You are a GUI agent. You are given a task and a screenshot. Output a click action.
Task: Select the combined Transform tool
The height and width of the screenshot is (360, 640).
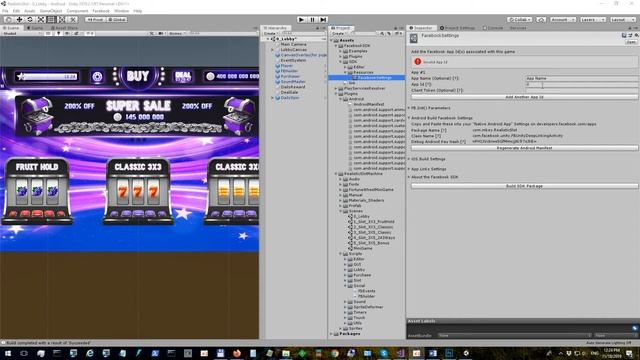point(62,19)
